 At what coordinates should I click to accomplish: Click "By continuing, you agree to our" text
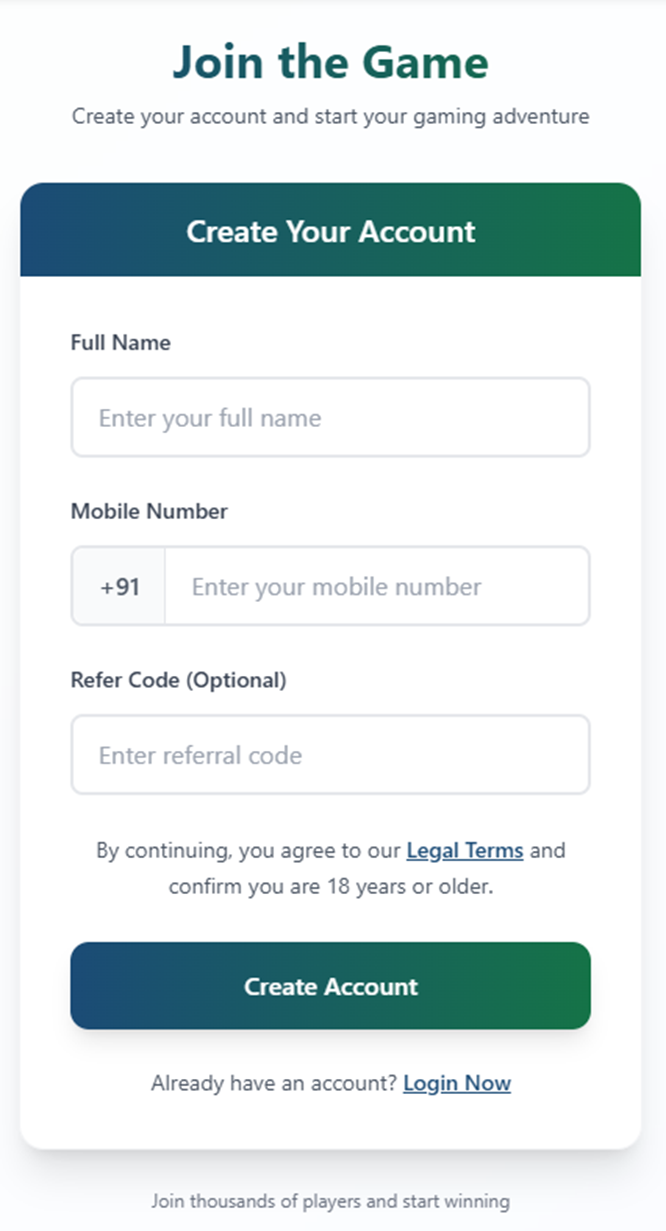pyautogui.click(x=248, y=851)
